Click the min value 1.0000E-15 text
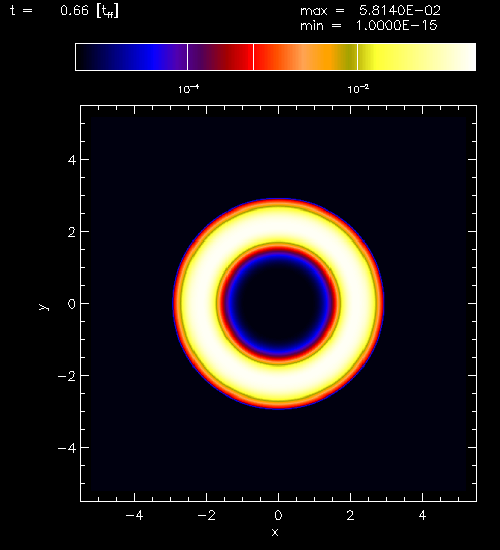Viewport: 500px width, 550px height. point(396,26)
